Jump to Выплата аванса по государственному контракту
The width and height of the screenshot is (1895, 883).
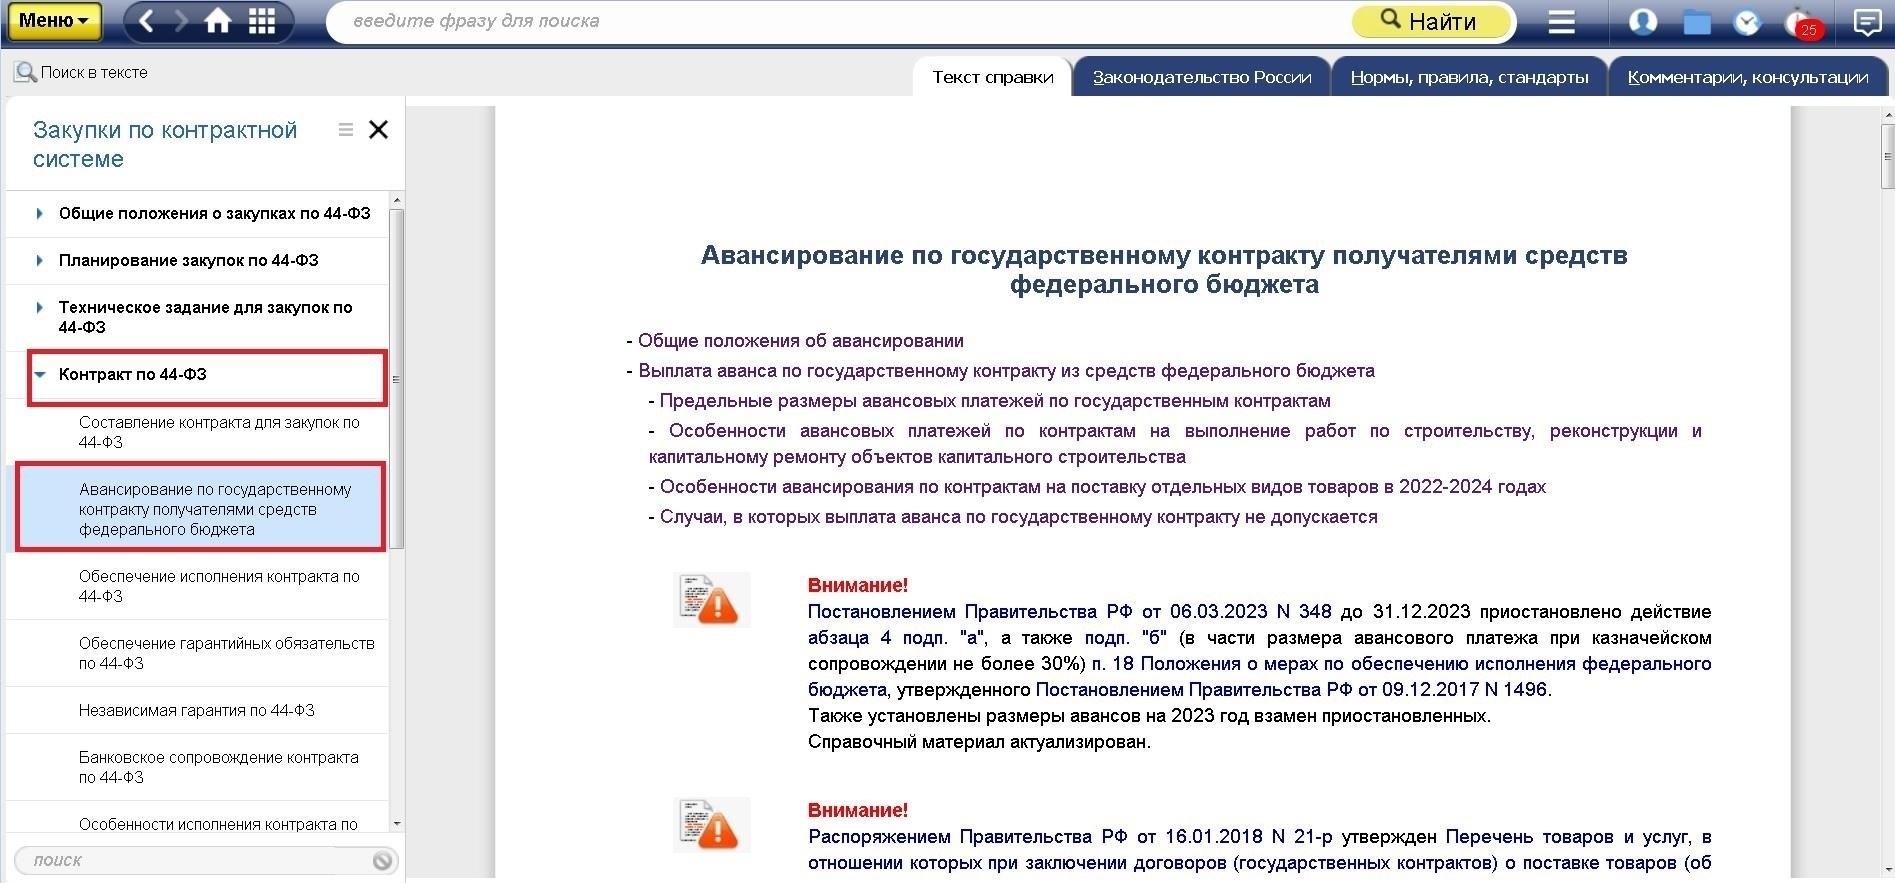(x=1006, y=371)
